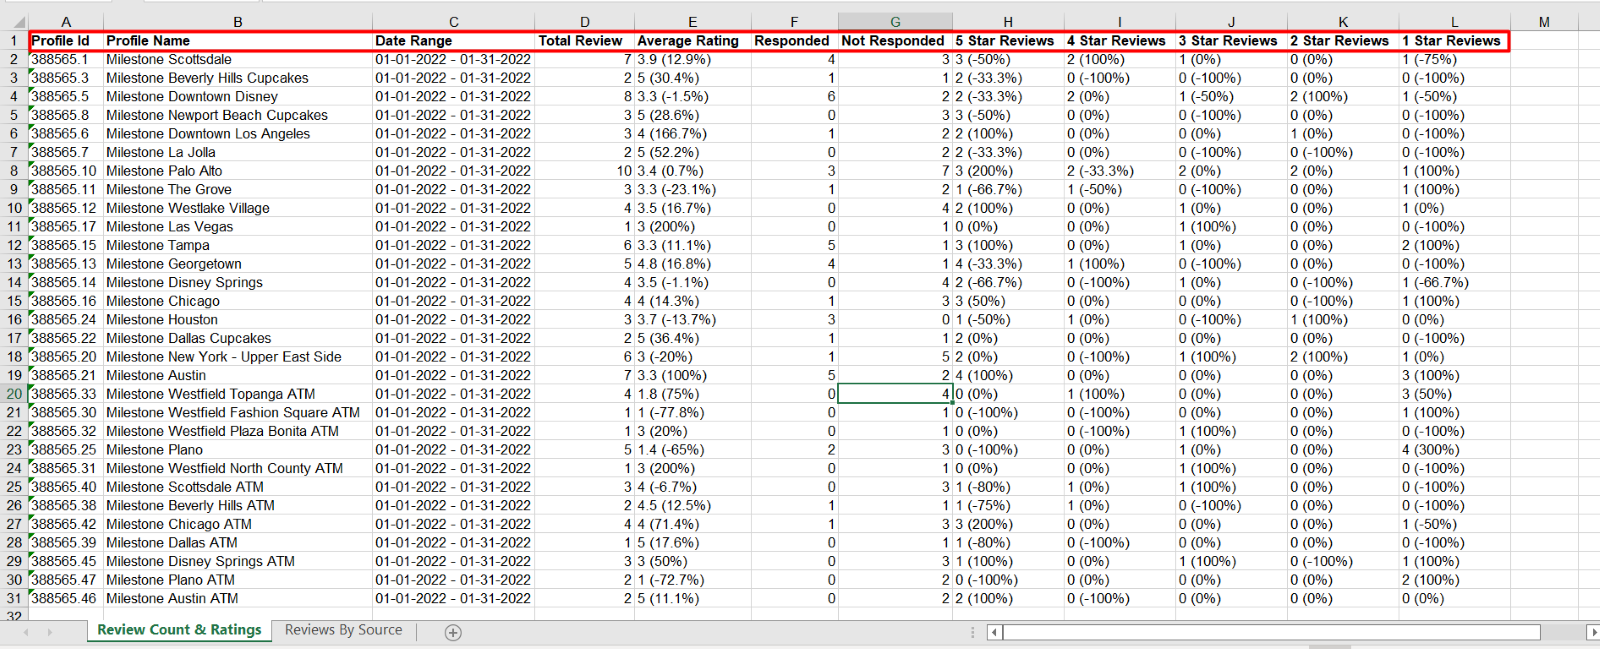Viewport: 1600px width, 649px height.
Task: Select column F header
Action: 794,22
